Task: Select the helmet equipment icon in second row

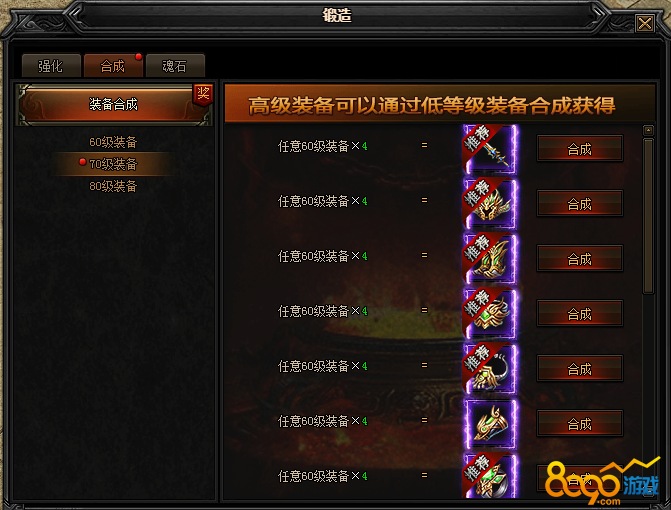Action: (490, 204)
